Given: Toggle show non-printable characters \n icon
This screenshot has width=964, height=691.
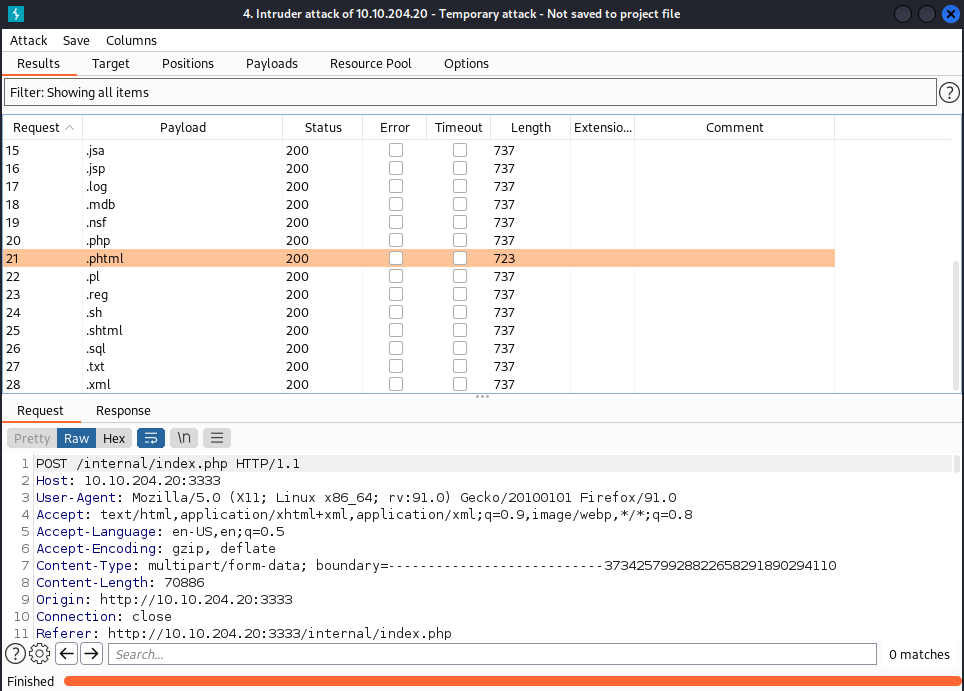Looking at the screenshot, I should pyautogui.click(x=184, y=438).
